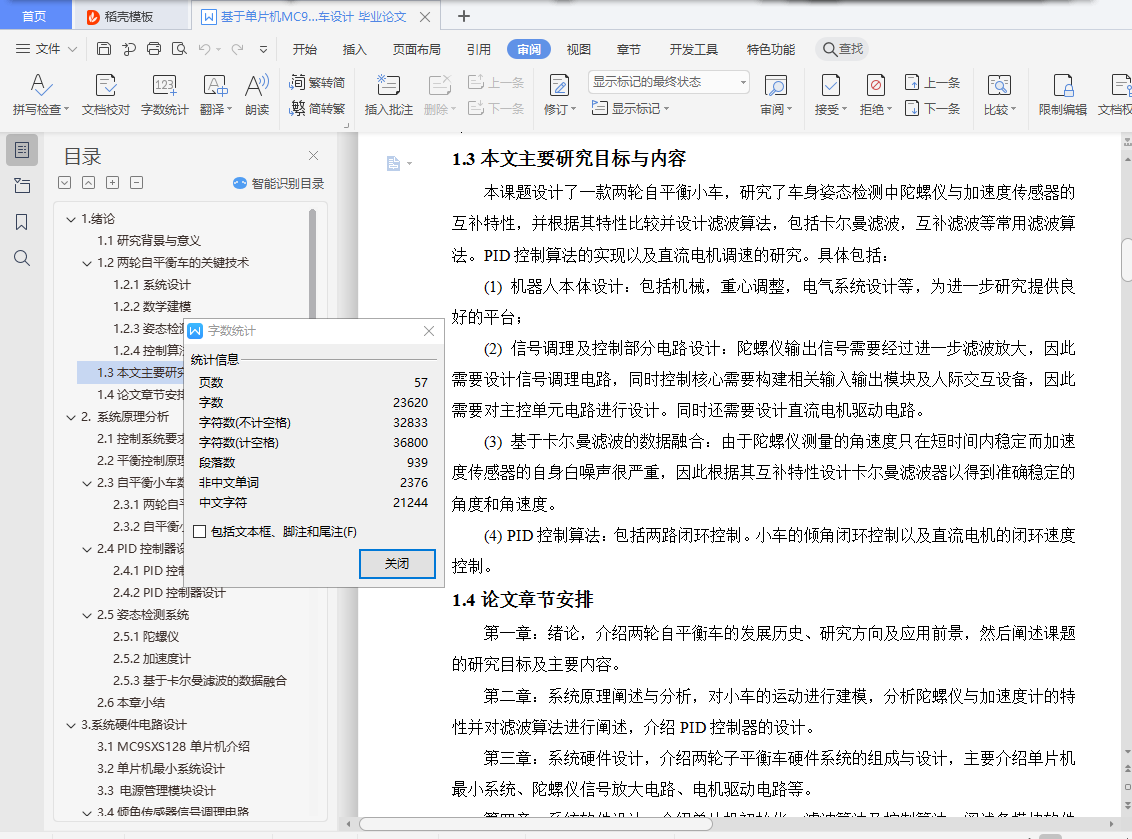
Task: Open word count (字数统计) ribbon tool
Action: click(x=165, y=94)
